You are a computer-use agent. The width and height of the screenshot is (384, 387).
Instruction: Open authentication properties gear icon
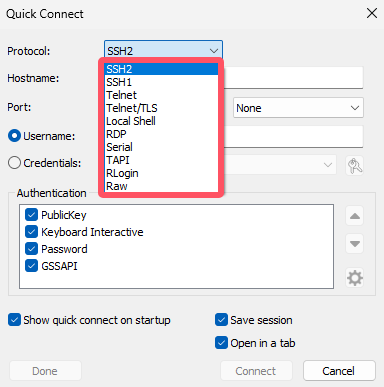[x=355, y=278]
